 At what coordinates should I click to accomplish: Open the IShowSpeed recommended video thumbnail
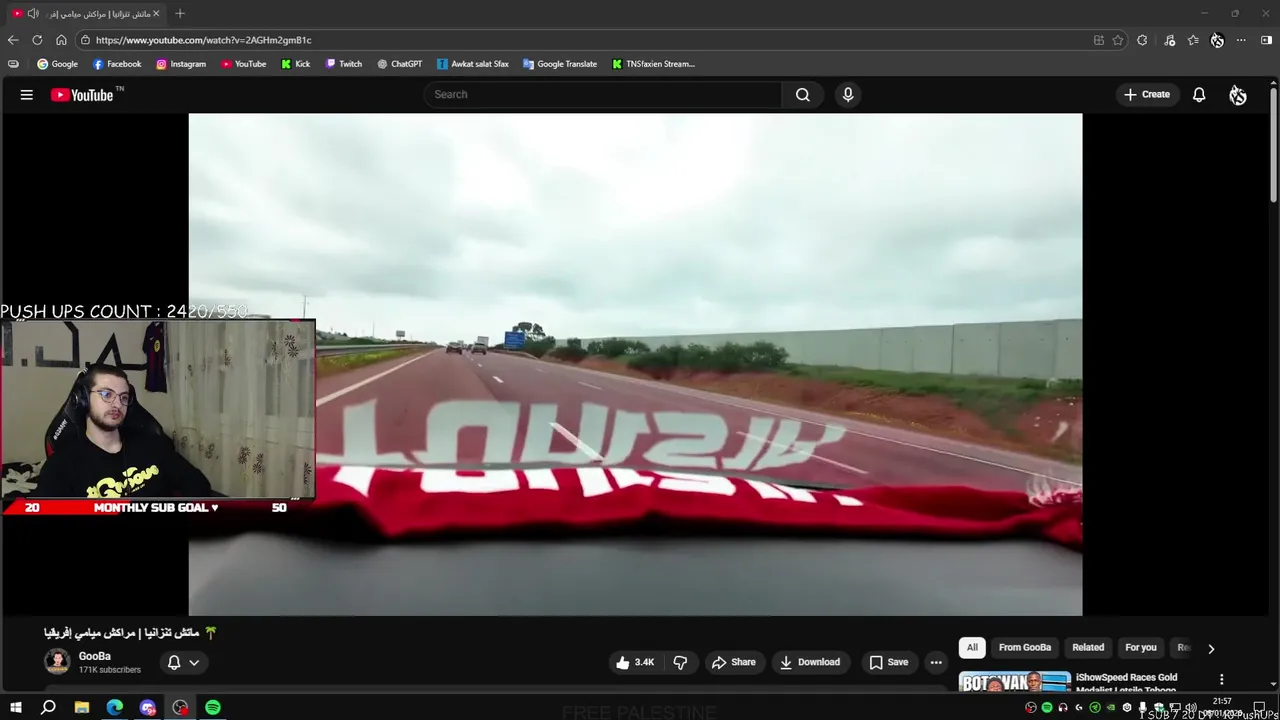(x=1014, y=682)
